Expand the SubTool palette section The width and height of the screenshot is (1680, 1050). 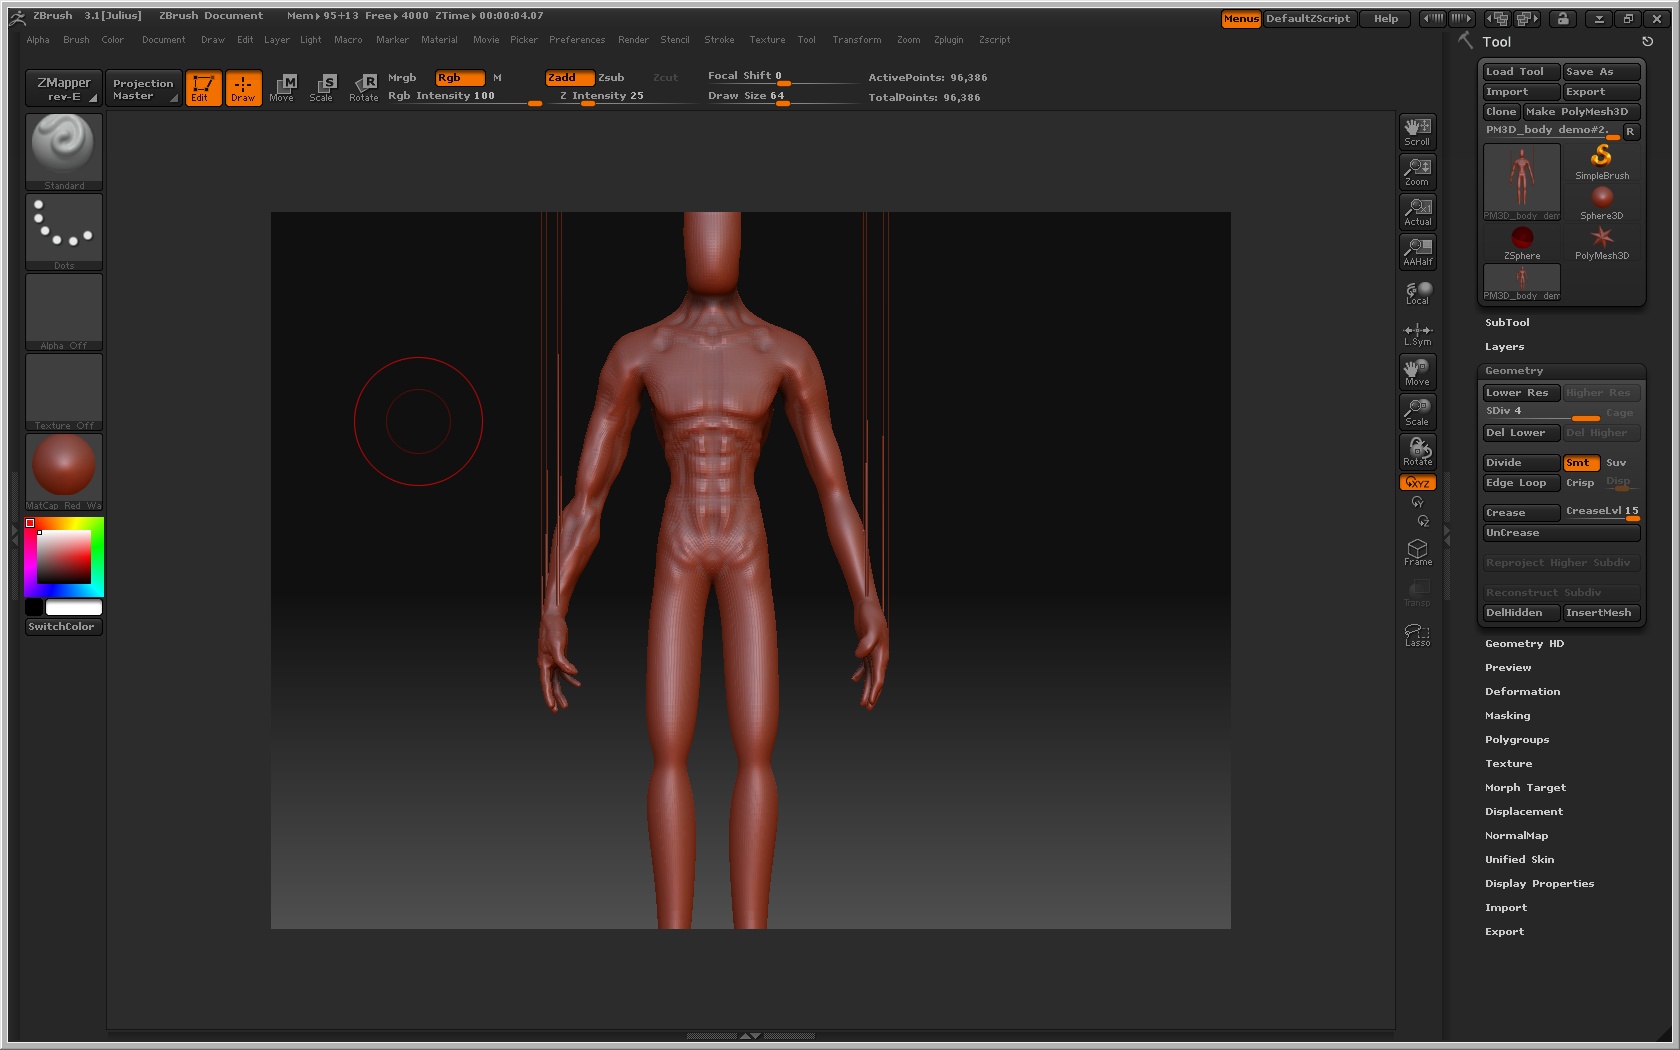tap(1507, 322)
